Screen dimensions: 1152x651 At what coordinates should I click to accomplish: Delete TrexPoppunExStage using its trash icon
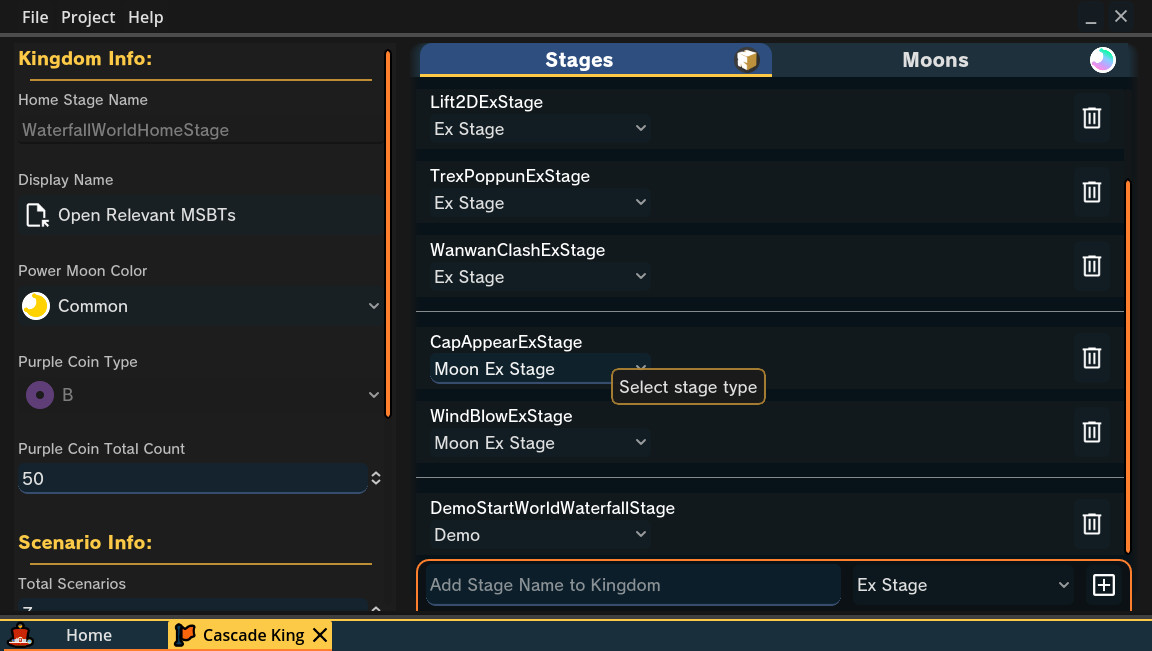1091,192
